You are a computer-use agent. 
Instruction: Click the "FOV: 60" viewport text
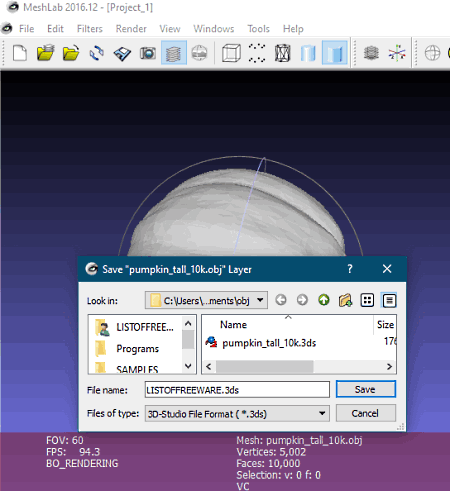(65, 440)
